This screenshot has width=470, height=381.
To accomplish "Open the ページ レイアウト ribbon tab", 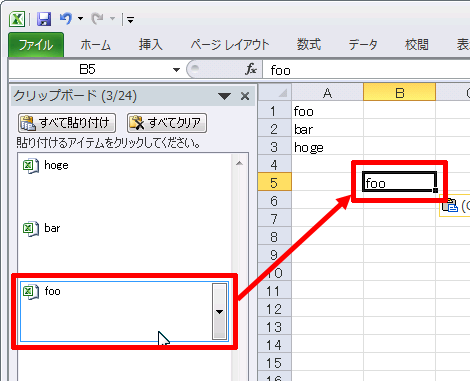I will click(230, 45).
